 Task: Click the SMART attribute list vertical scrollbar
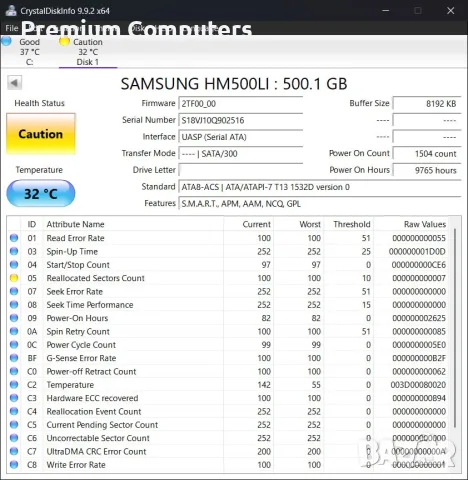455,328
